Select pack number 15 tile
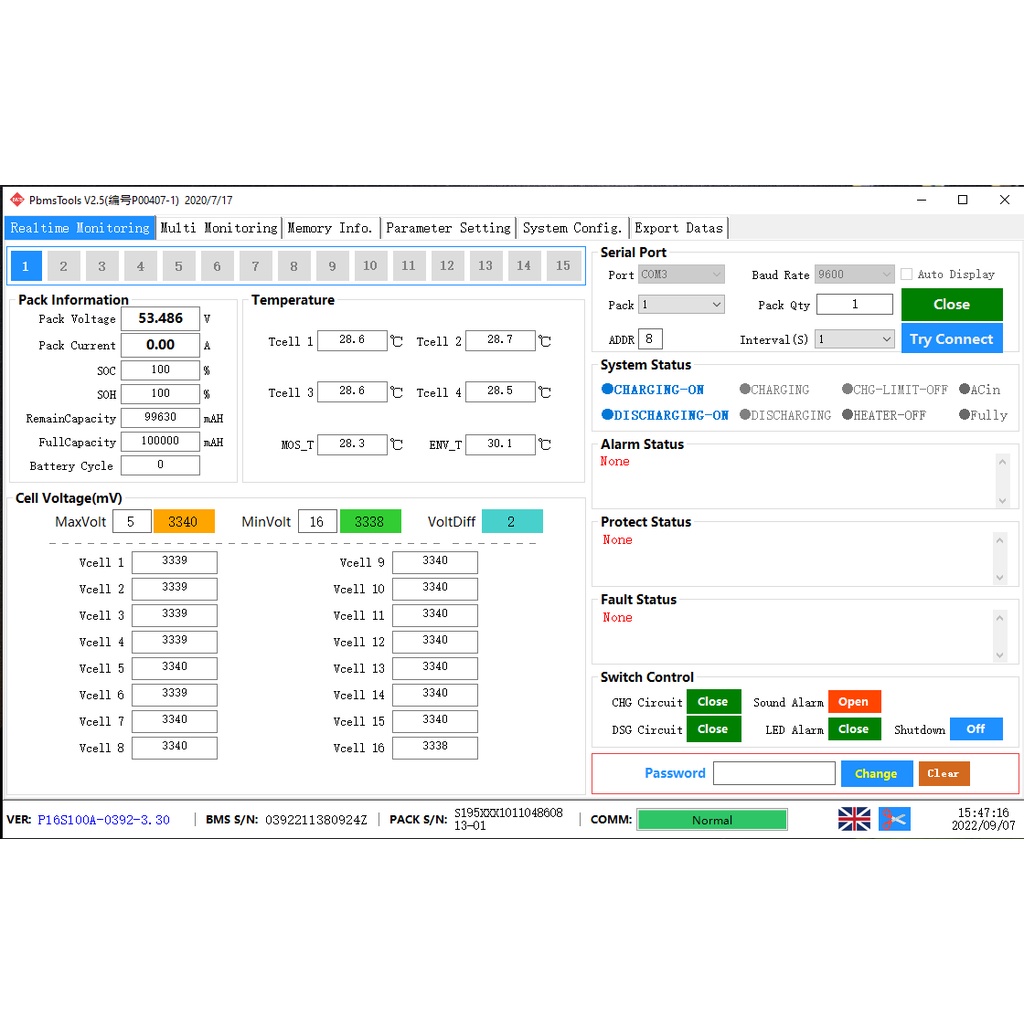Screen dimensions: 1024x1024 coord(563,266)
